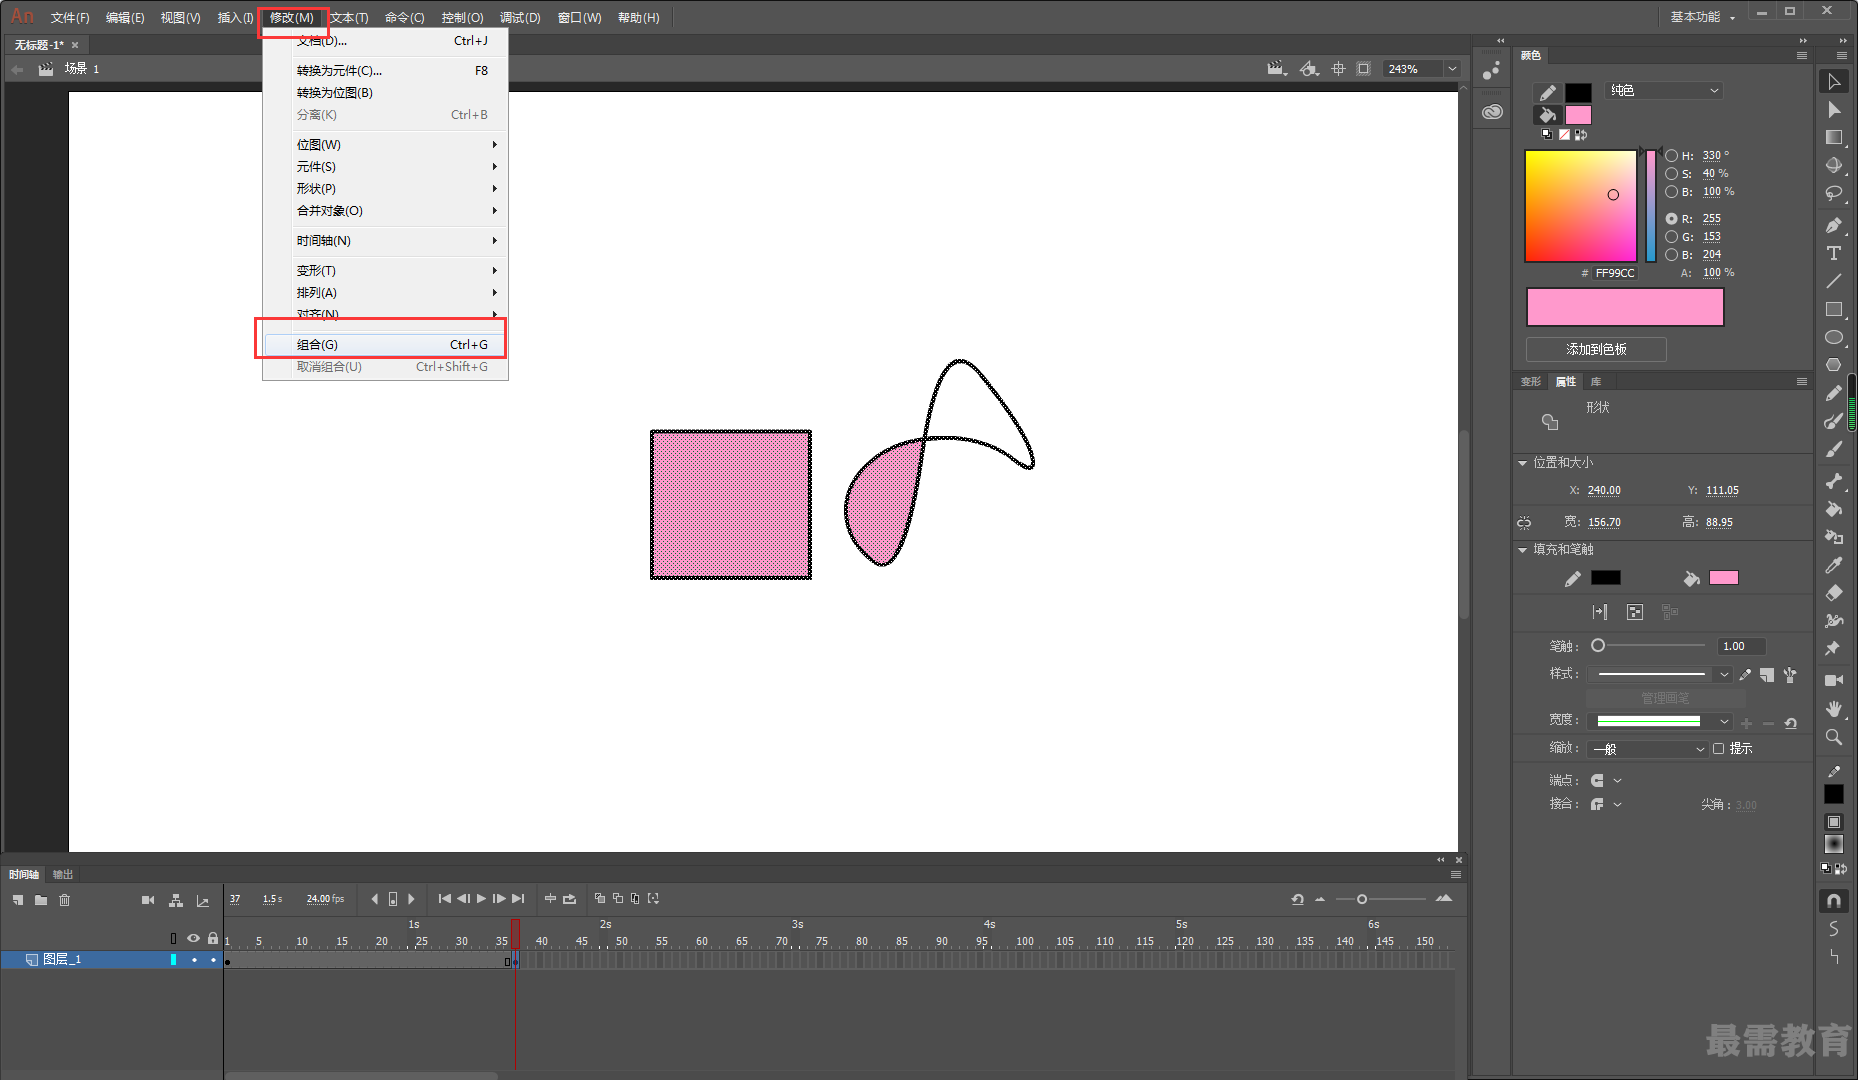Select the 图层_1 layer row
The width and height of the screenshot is (1858, 1080).
tap(111, 960)
